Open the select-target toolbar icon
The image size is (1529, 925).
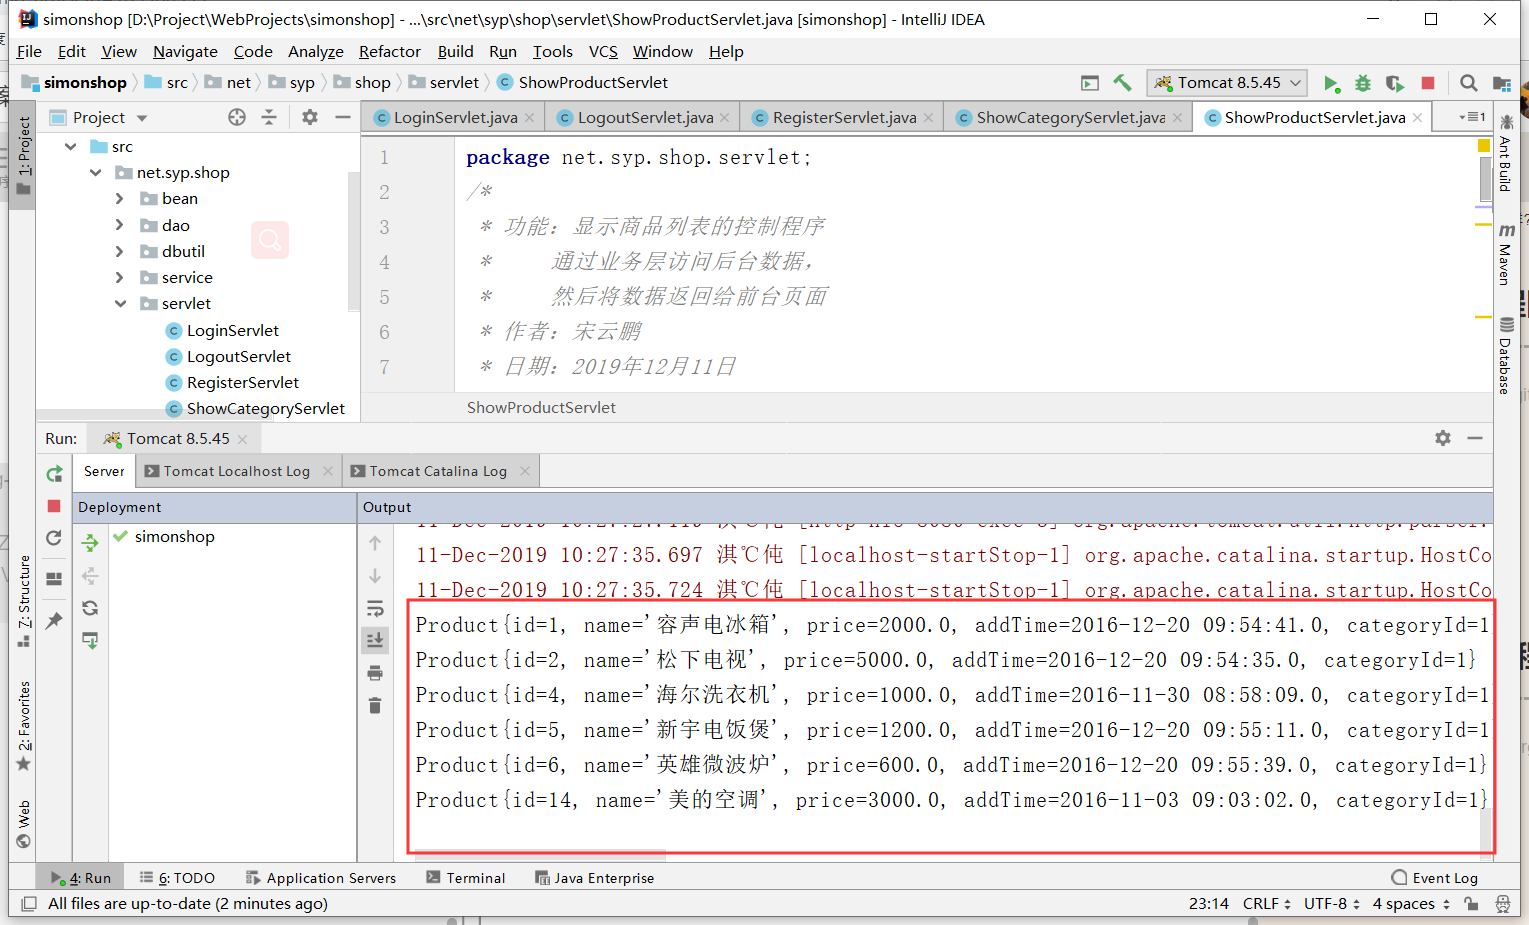[1090, 83]
